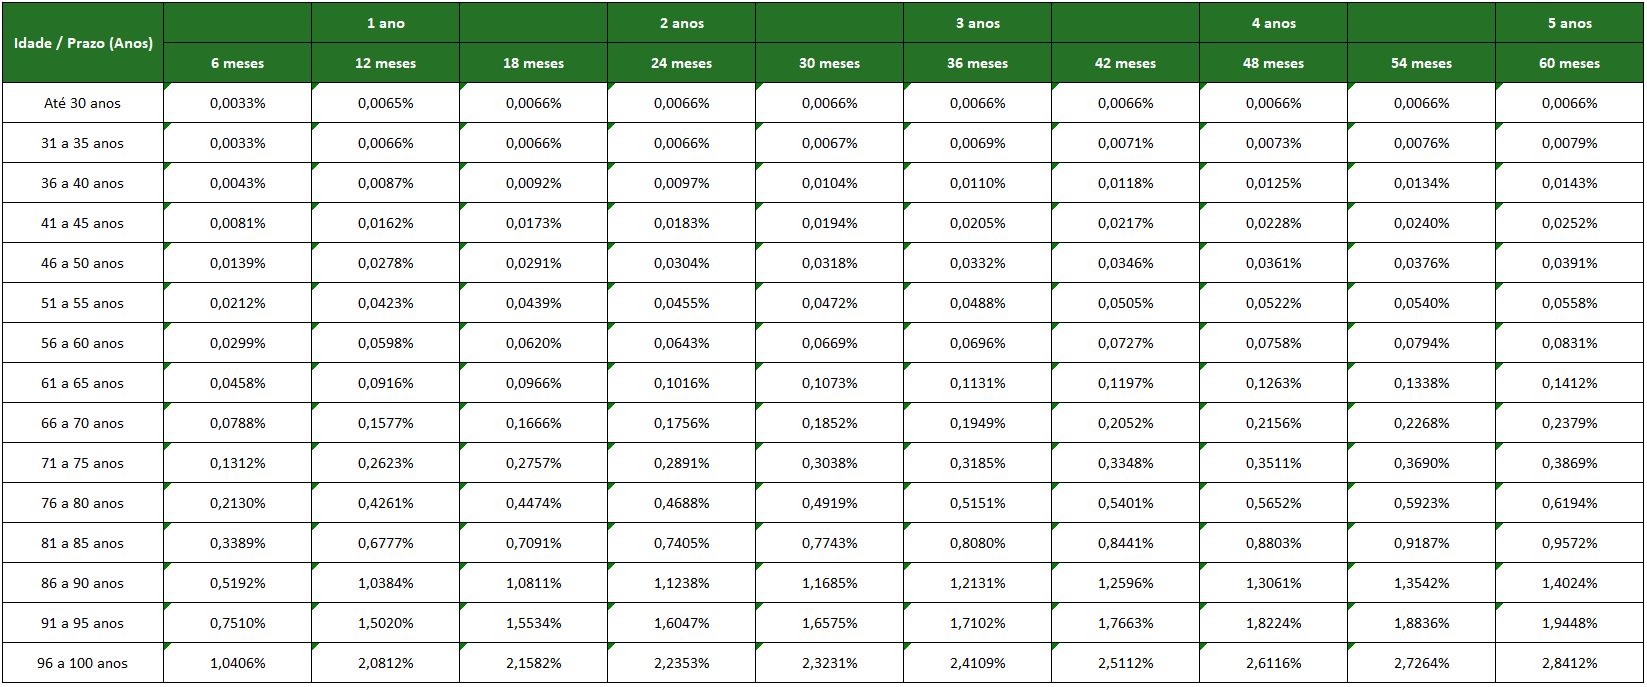Viewport: 1647px width, 687px height.
Task: Click the '1 ano' header cell
Action: pos(385,23)
